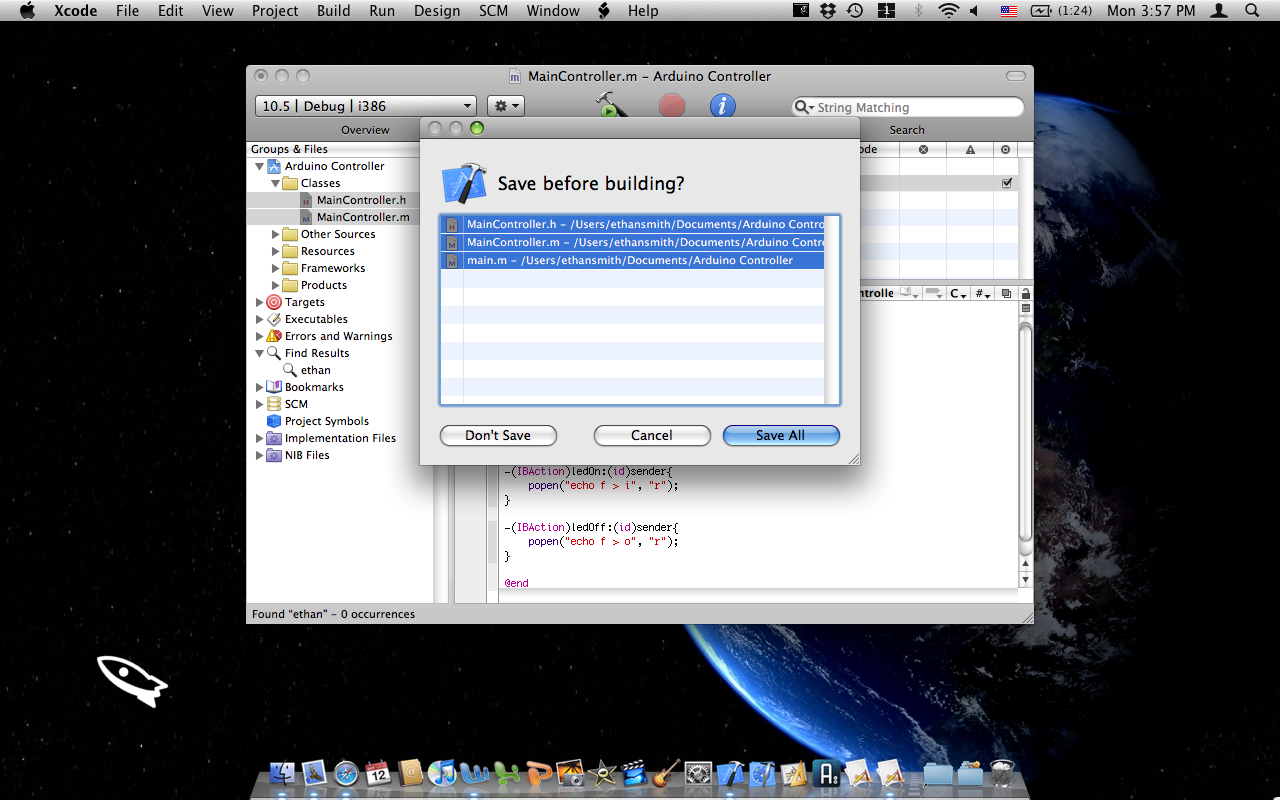The height and width of the screenshot is (800, 1280).
Task: Open the Project menu
Action: (x=275, y=11)
